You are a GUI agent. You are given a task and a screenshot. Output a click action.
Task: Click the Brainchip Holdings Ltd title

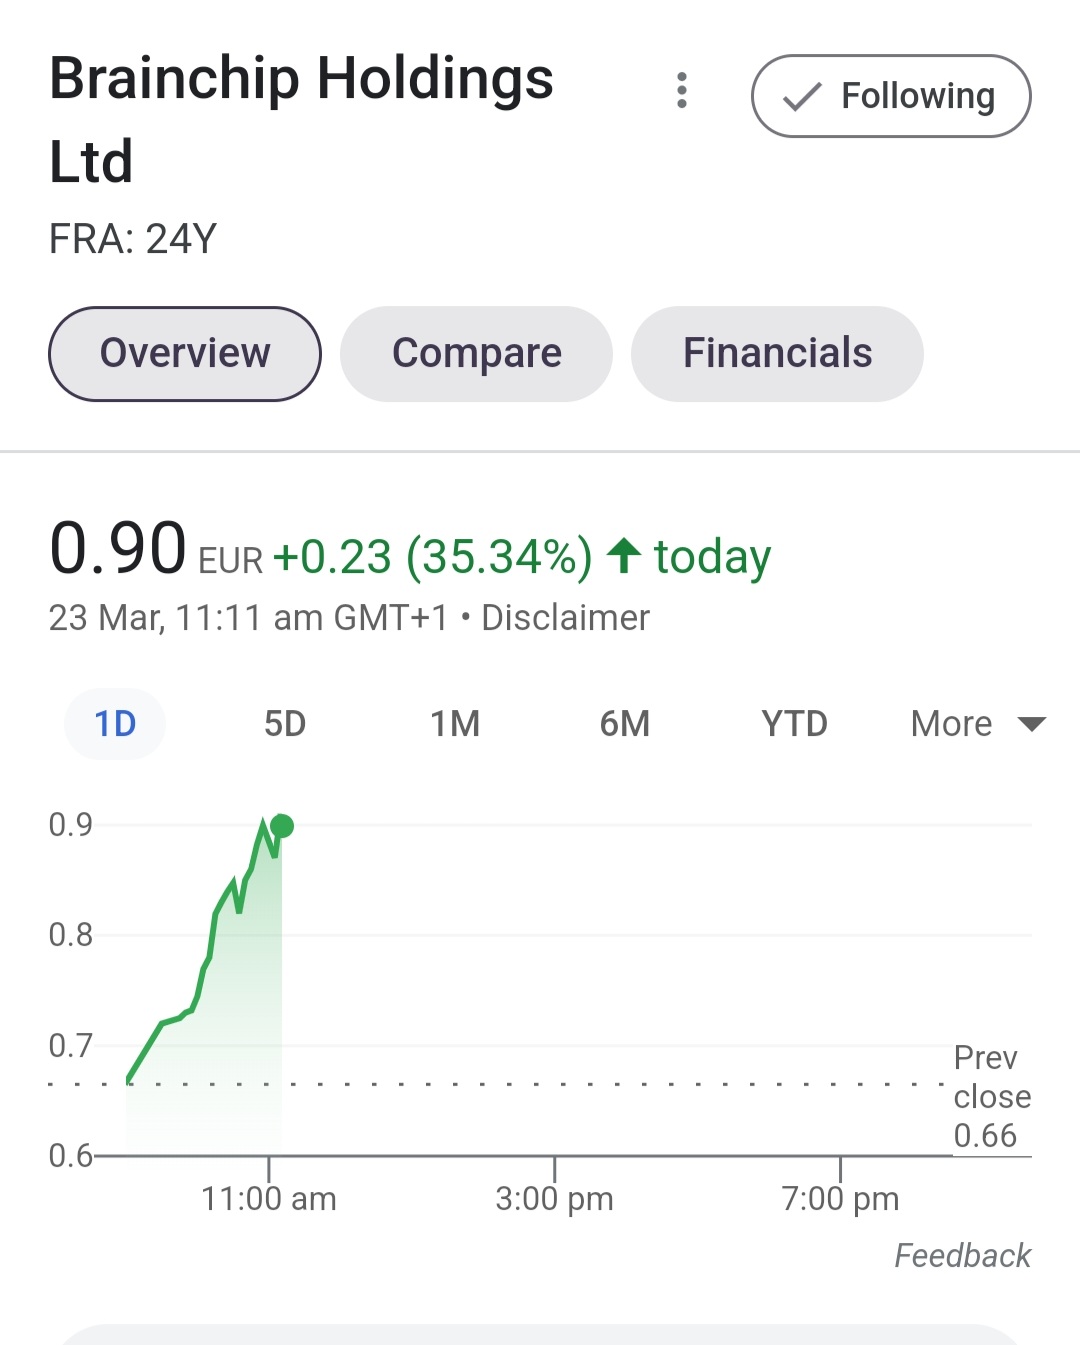click(x=300, y=119)
